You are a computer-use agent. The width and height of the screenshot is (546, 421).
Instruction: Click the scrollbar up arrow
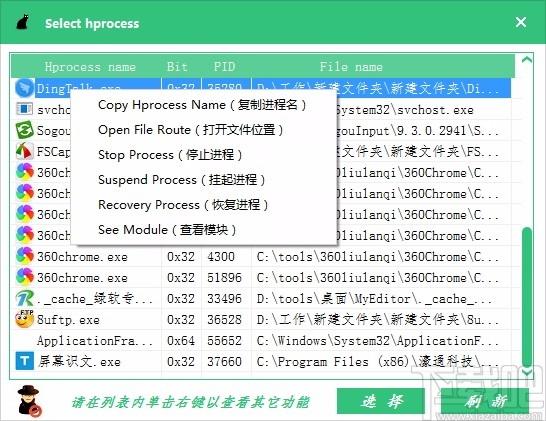click(527, 60)
